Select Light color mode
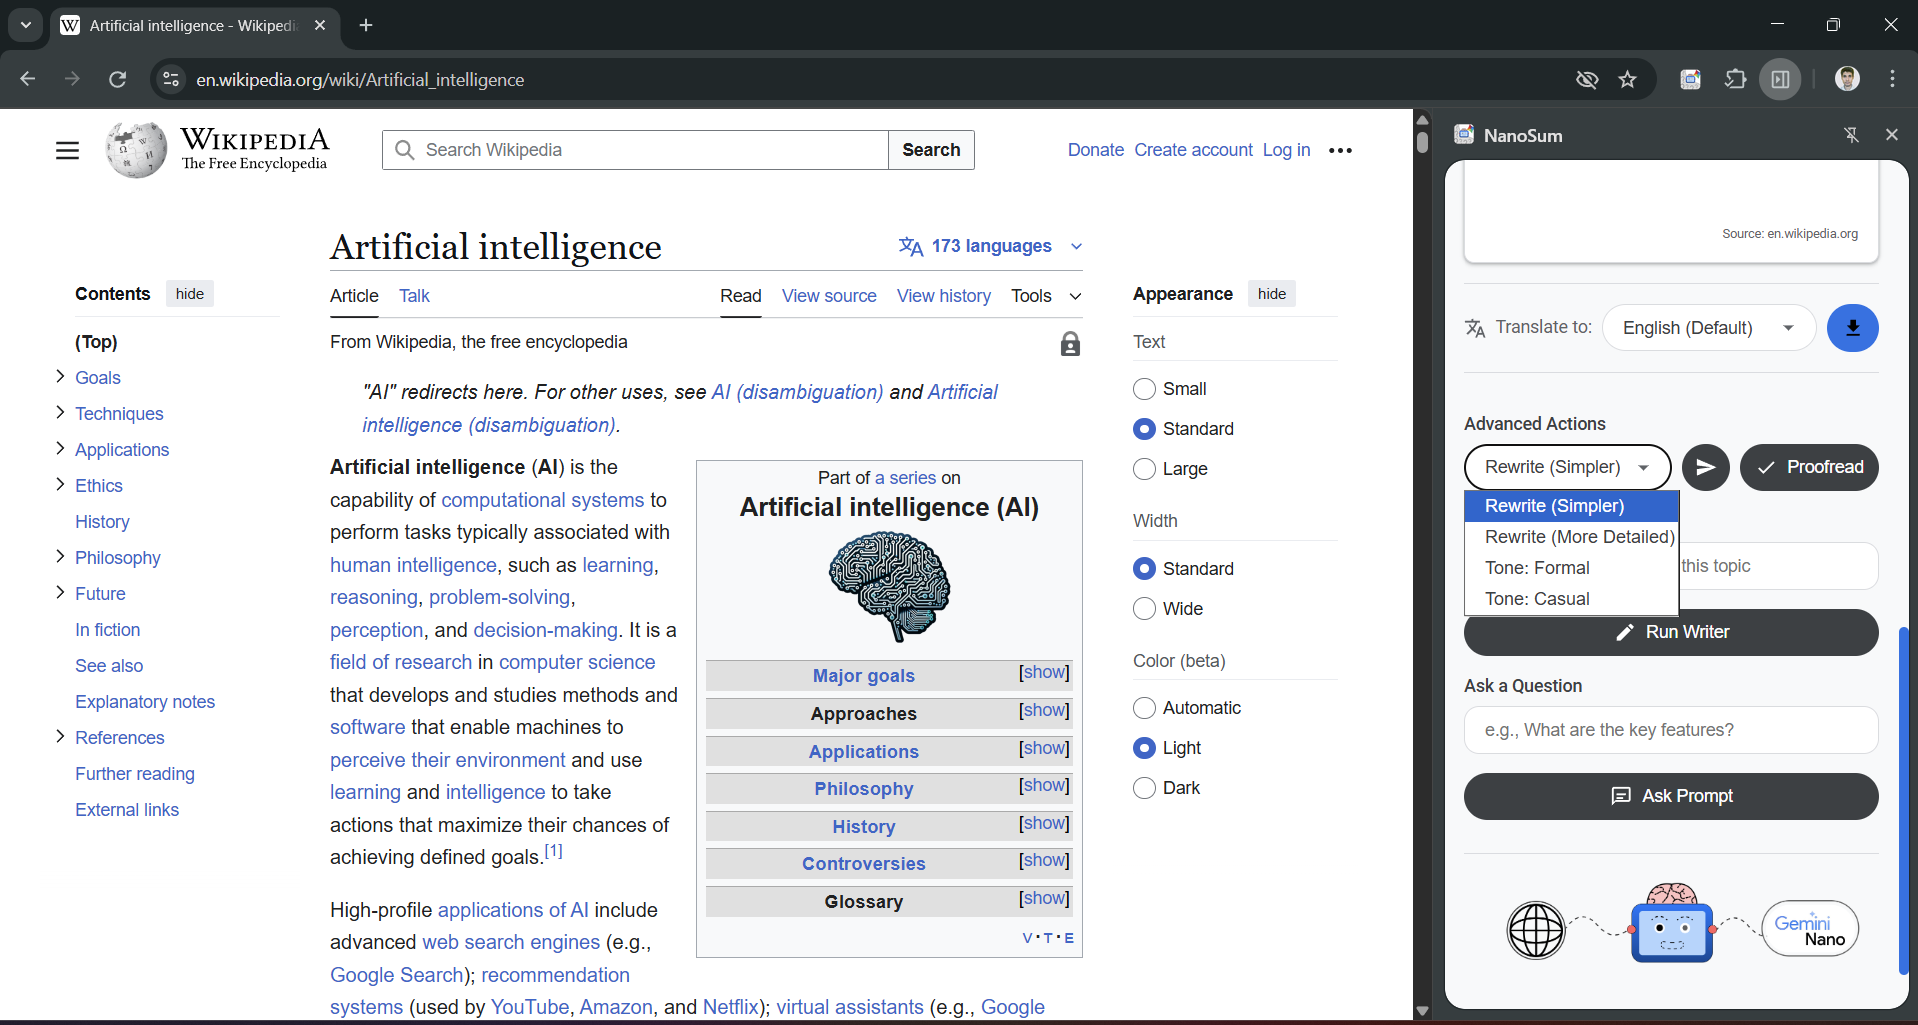 coord(1145,748)
